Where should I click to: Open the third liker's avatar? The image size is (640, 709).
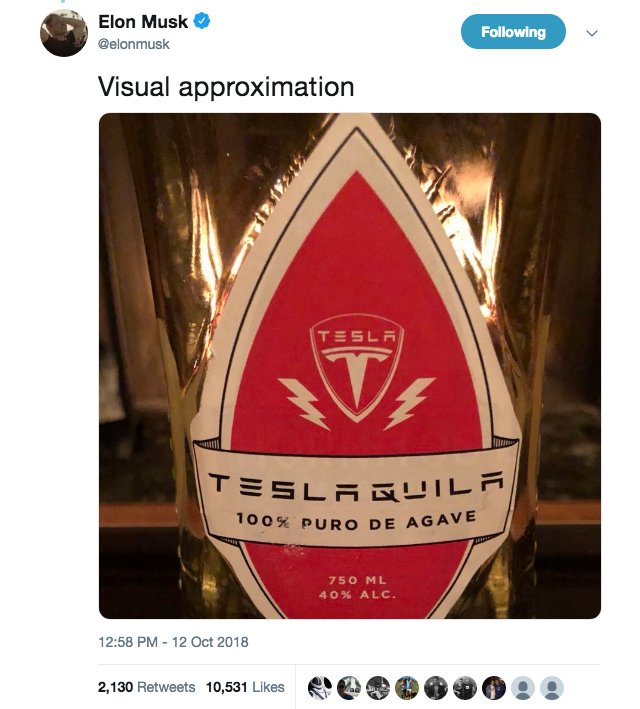377,688
